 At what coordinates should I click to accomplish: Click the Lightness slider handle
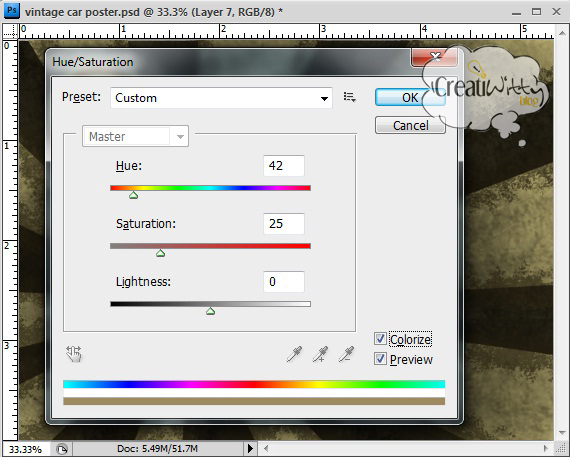(210, 311)
